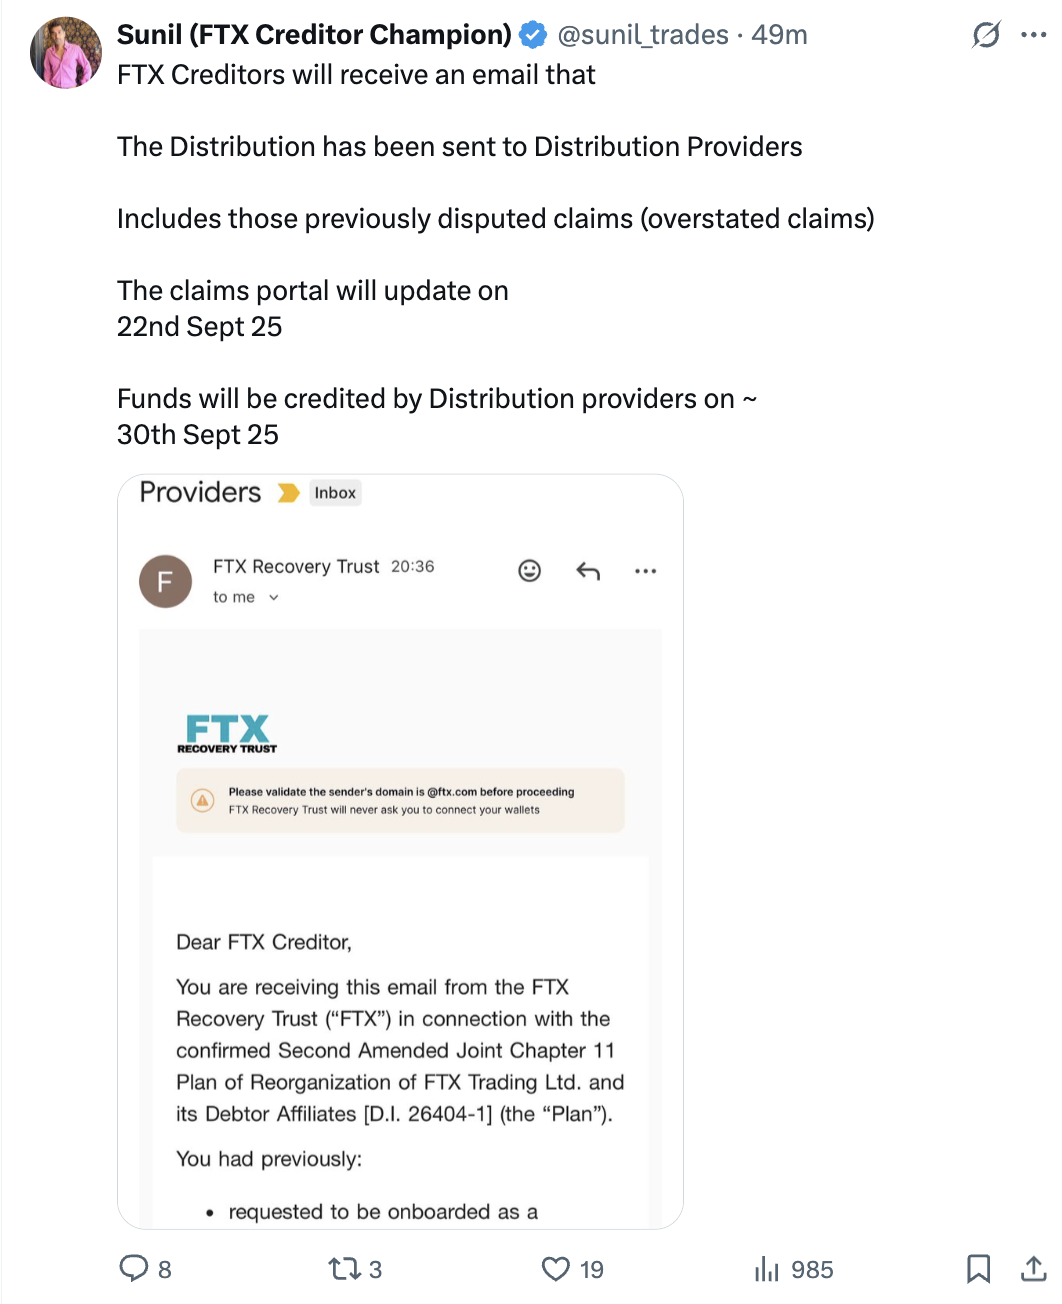View analytics via the bar chart icon
Screen dimensions: 1062x1304
pos(767,1268)
